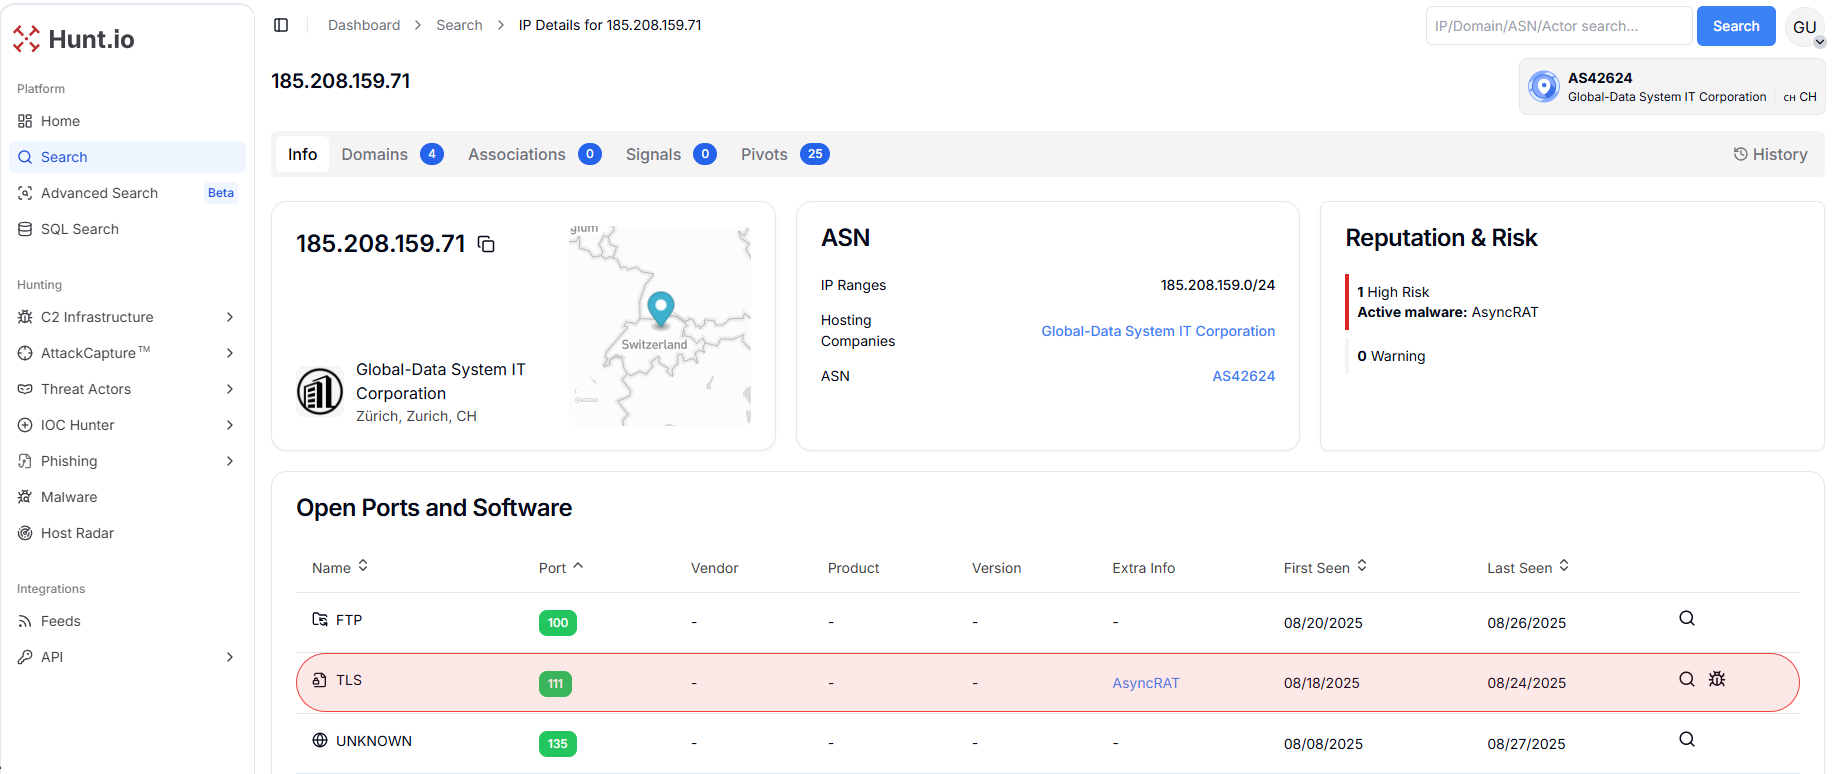Screen dimensions: 1840x774
Task: Expand the Phishing menu
Action: pos(127,461)
